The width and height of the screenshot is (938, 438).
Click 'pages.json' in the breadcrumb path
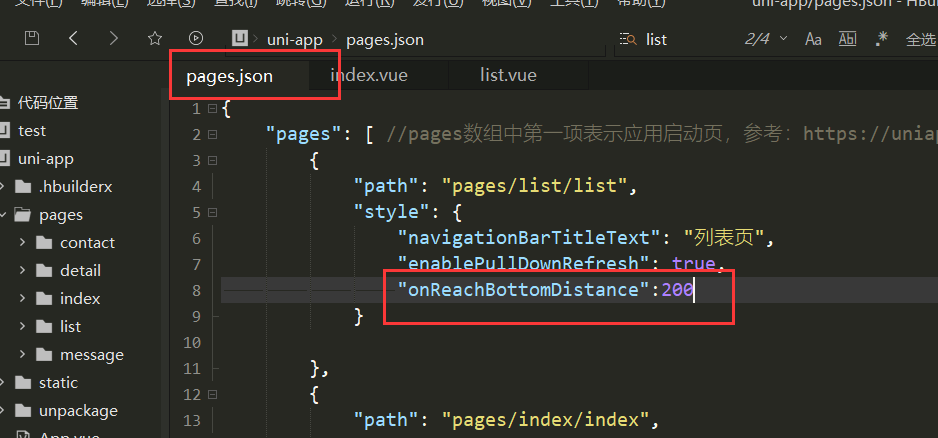(x=385, y=40)
